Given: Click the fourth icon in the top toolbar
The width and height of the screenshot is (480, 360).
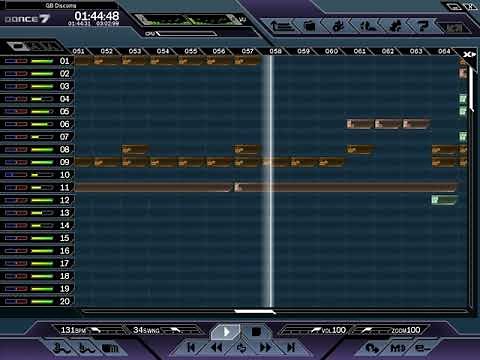Looking at the screenshot, I should (x=367, y=26).
